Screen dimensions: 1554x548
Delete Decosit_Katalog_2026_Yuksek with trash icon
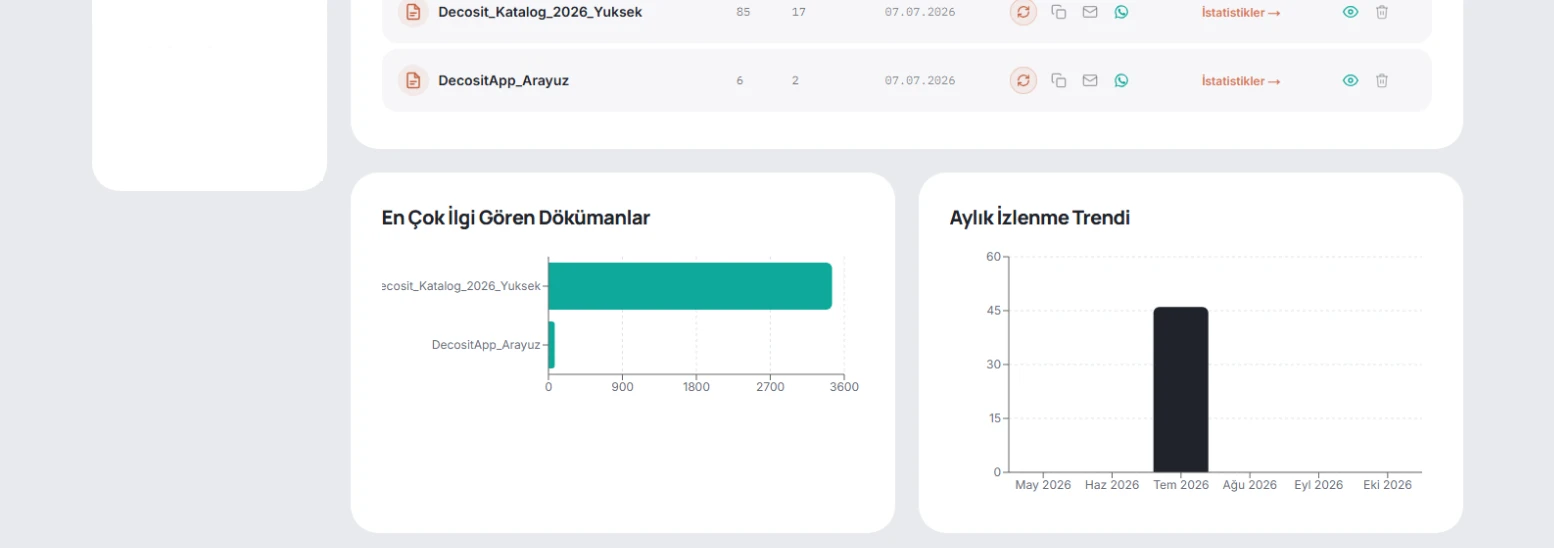1382,12
